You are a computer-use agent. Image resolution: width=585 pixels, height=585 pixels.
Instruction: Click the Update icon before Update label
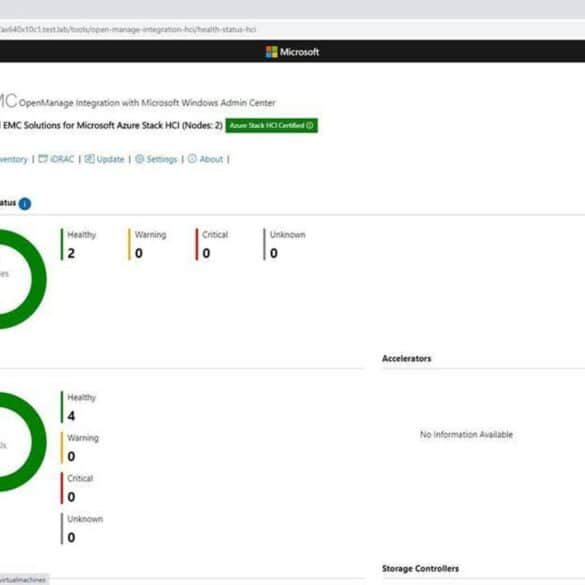click(x=89, y=159)
